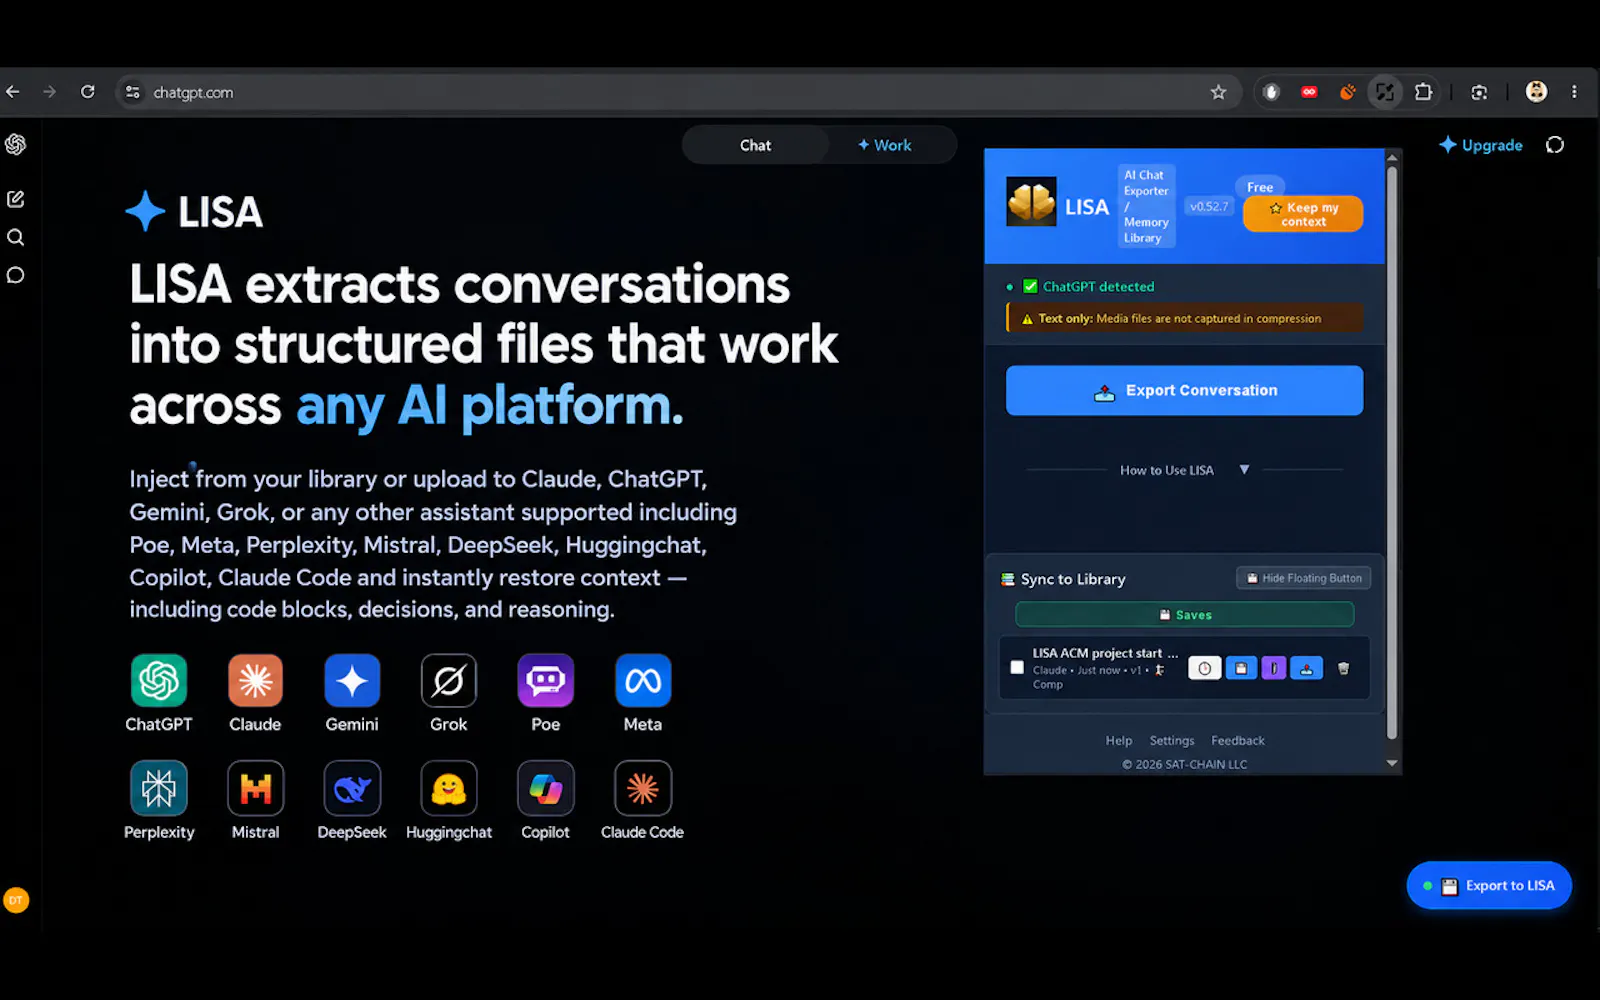Image resolution: width=1600 pixels, height=1000 pixels.
Task: Click the Google Lens search icon
Action: [1479, 92]
